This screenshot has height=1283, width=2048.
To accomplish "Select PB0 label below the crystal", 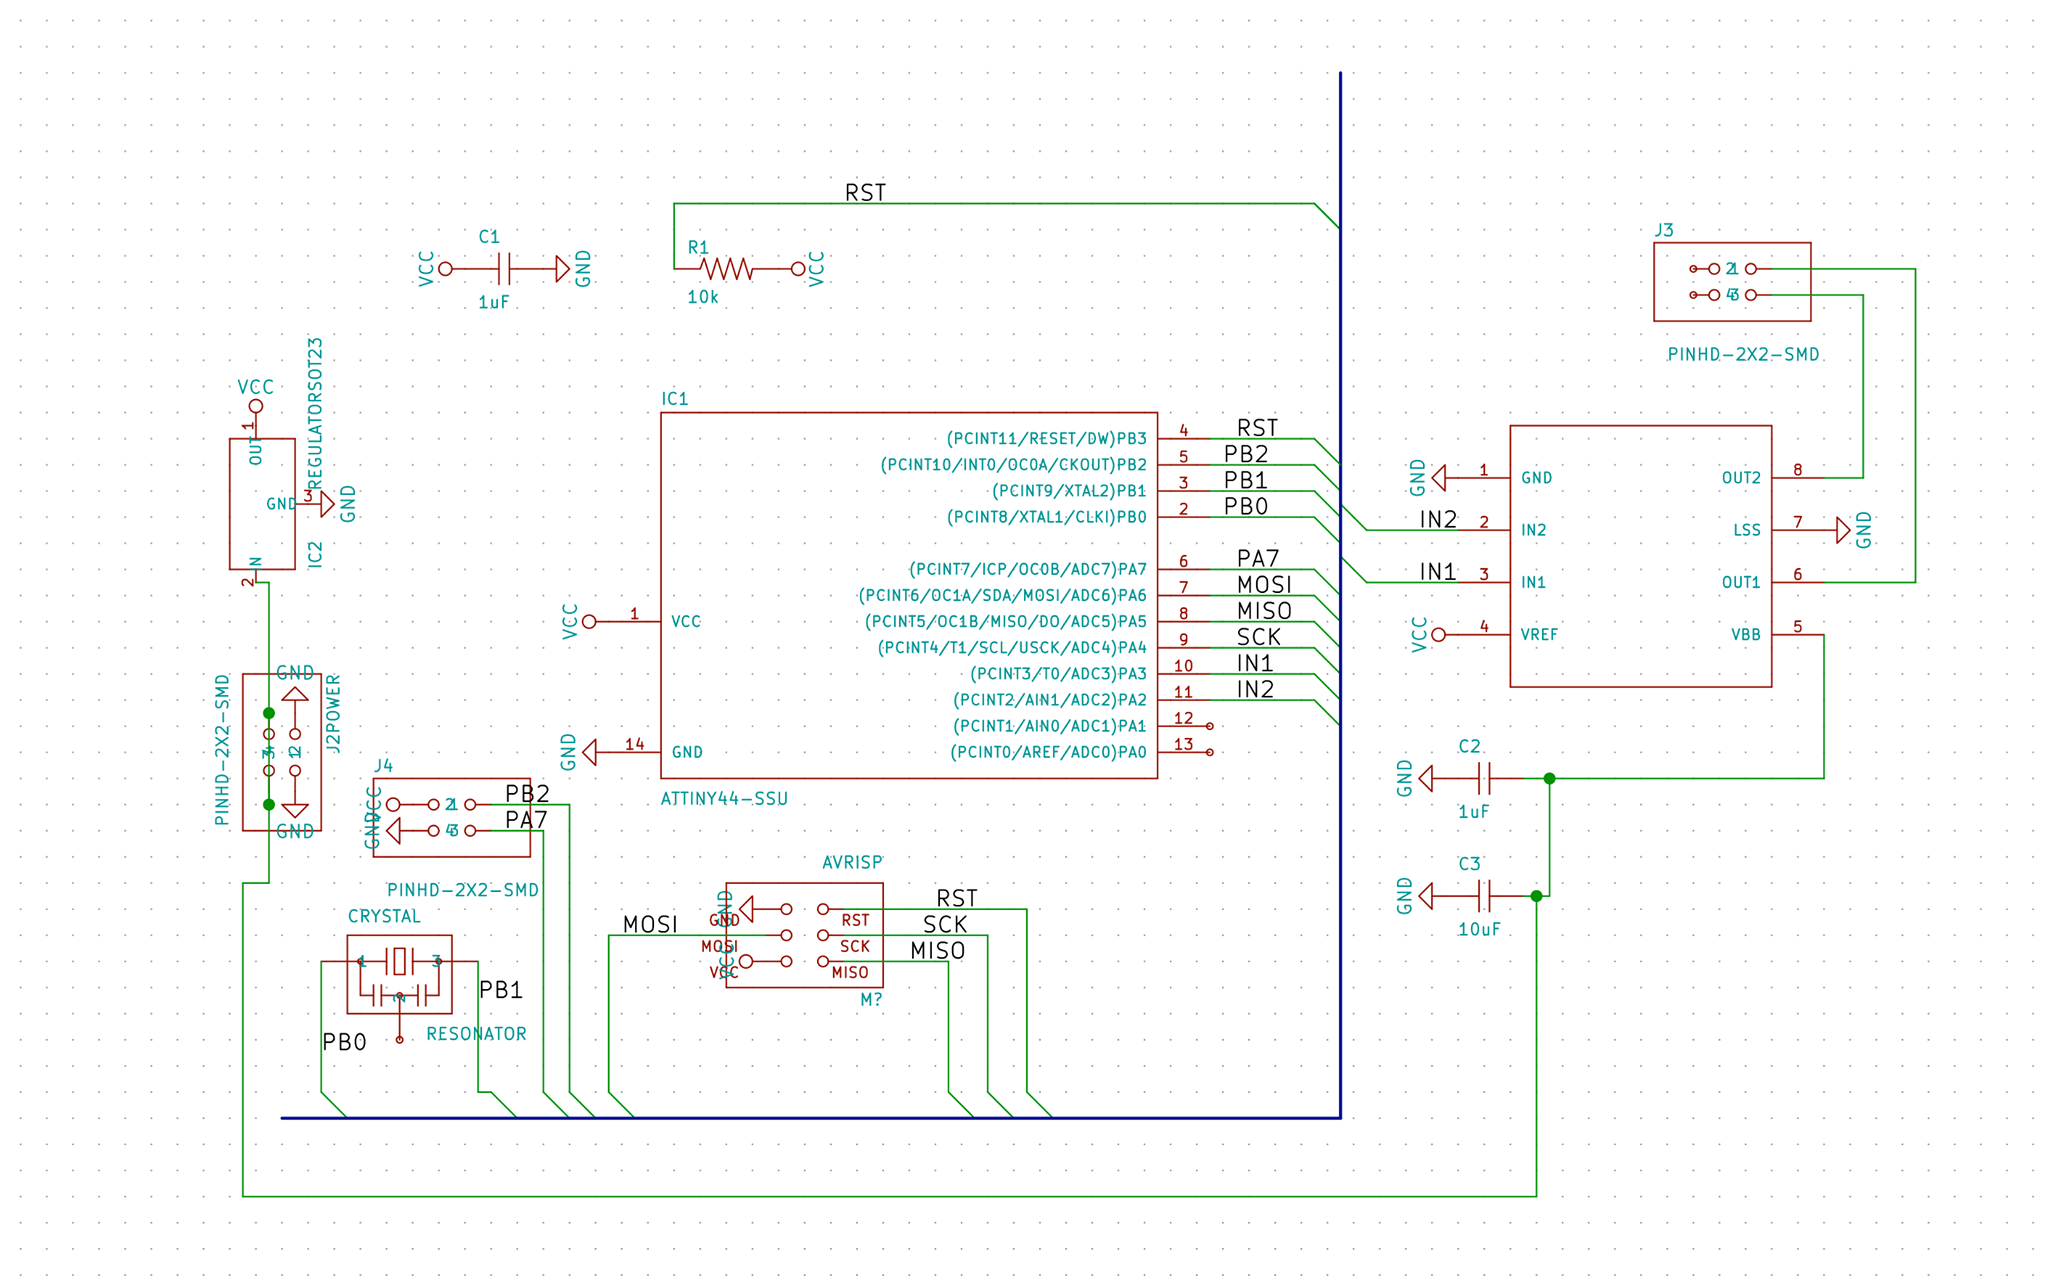I will [344, 1043].
